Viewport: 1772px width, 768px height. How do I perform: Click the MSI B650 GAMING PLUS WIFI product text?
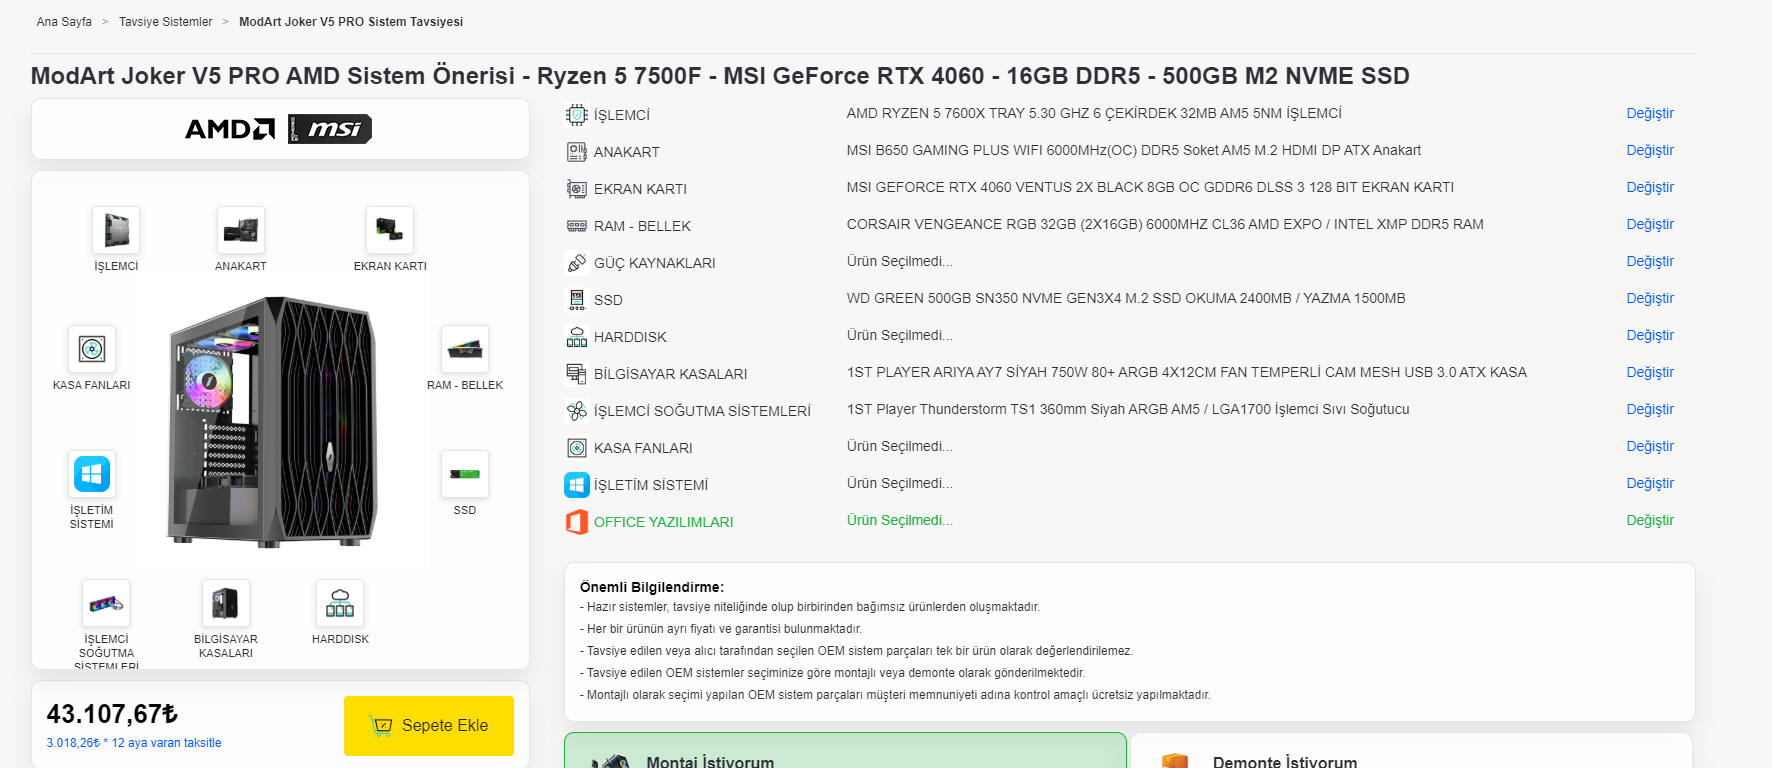1133,150
